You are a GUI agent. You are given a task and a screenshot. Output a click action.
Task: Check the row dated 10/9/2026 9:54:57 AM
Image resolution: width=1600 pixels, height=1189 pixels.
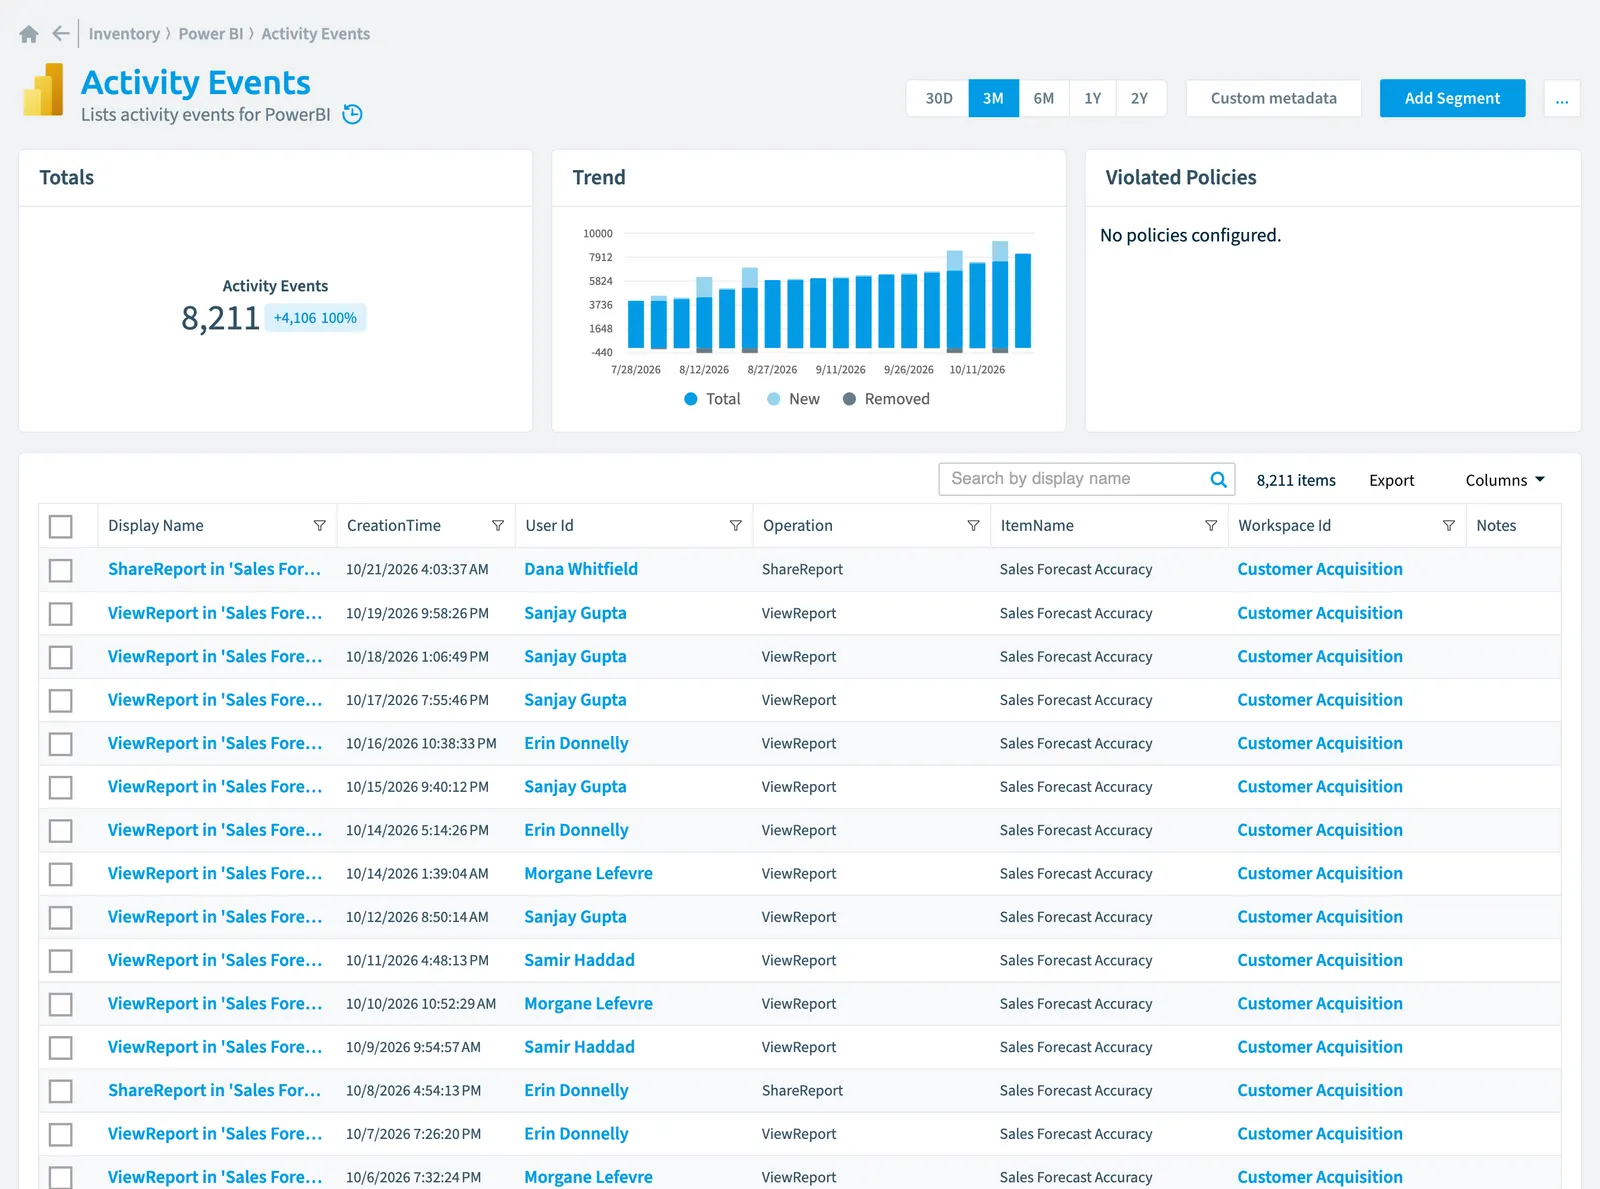click(61, 1047)
